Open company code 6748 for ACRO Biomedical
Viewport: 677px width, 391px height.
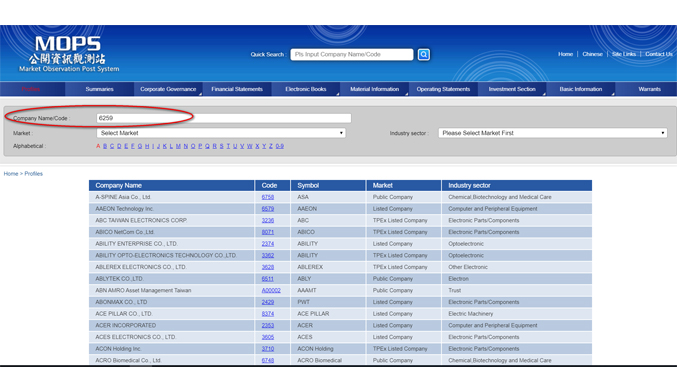(x=268, y=360)
